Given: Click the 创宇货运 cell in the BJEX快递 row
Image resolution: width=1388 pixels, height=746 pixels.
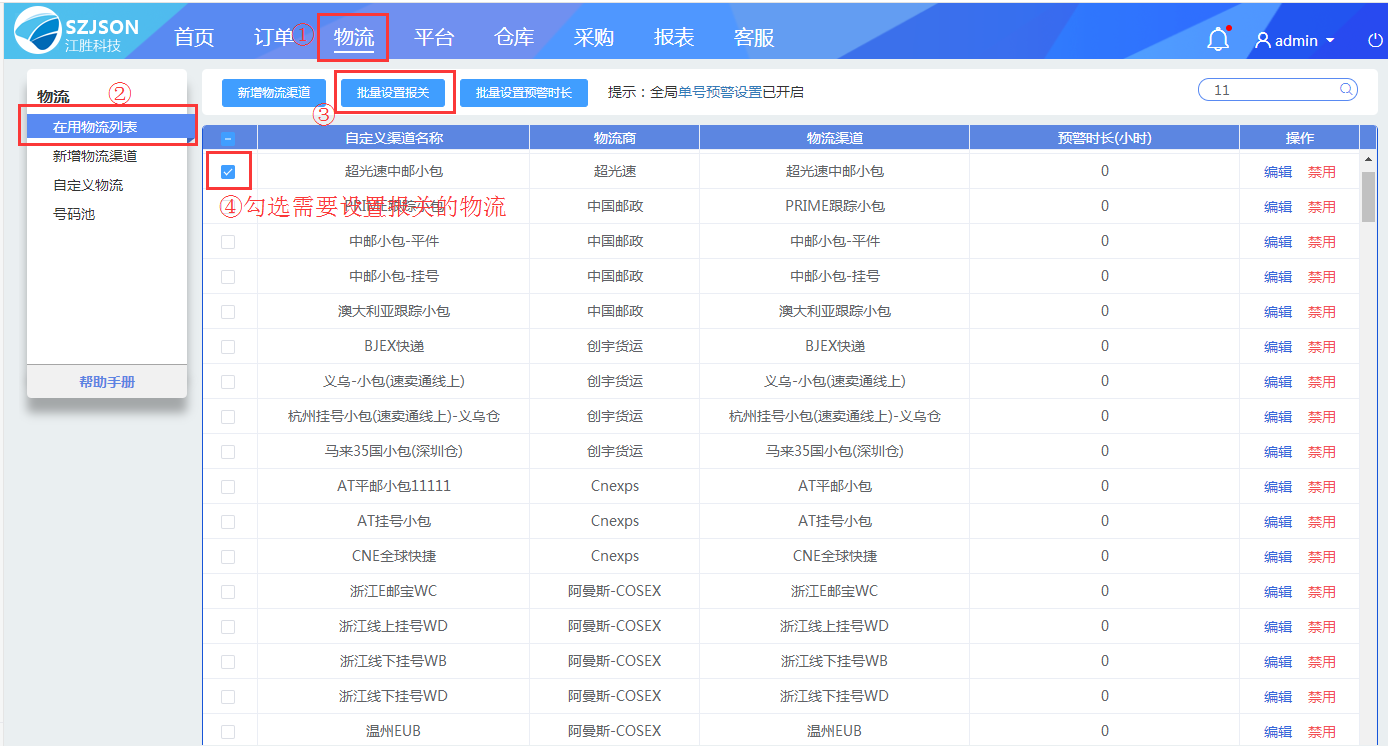Looking at the screenshot, I should pos(615,346).
